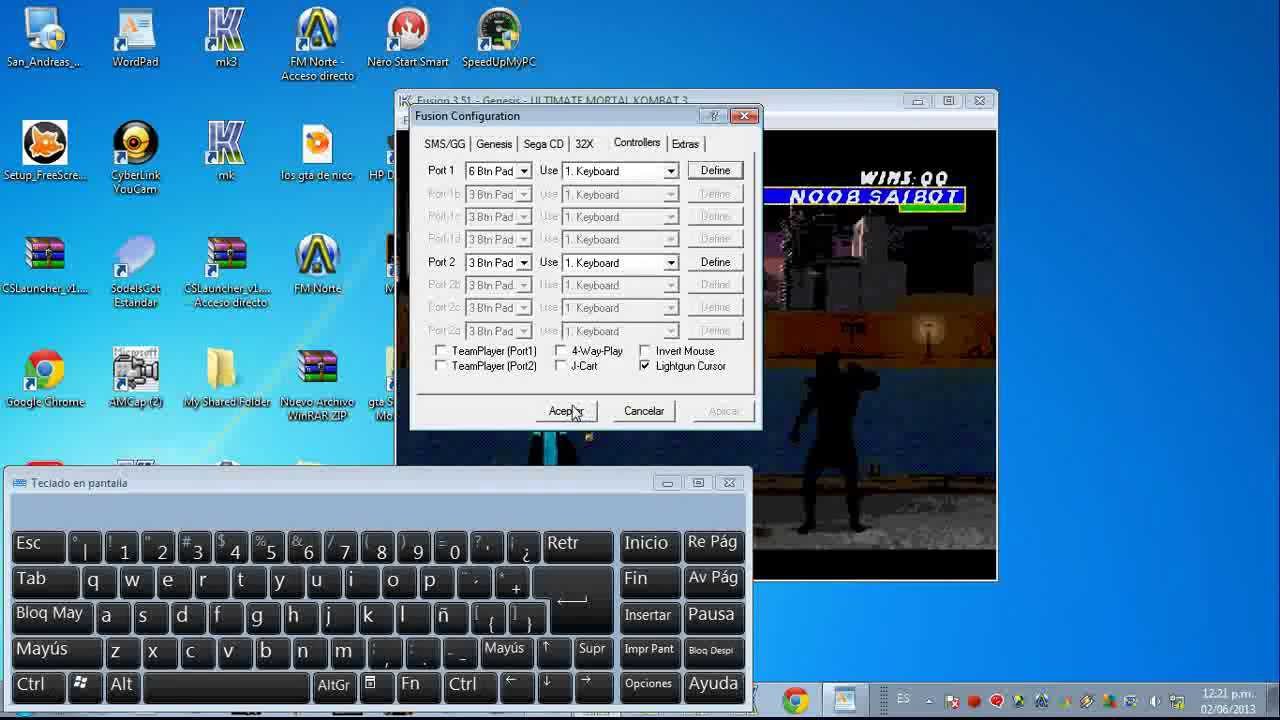Switch to SMS/GG tab
Viewport: 1280px width, 720px height.
[x=444, y=144]
